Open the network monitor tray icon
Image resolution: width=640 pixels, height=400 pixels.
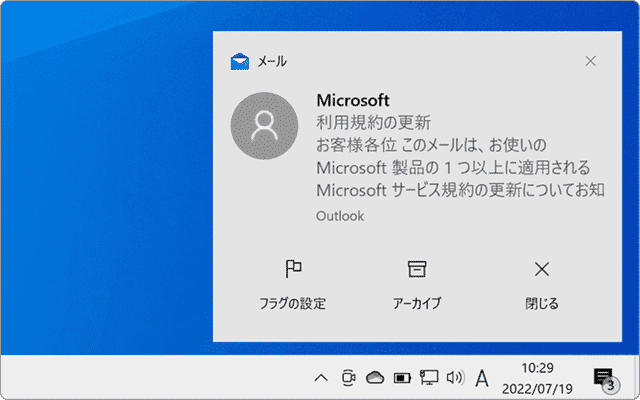pos(429,378)
